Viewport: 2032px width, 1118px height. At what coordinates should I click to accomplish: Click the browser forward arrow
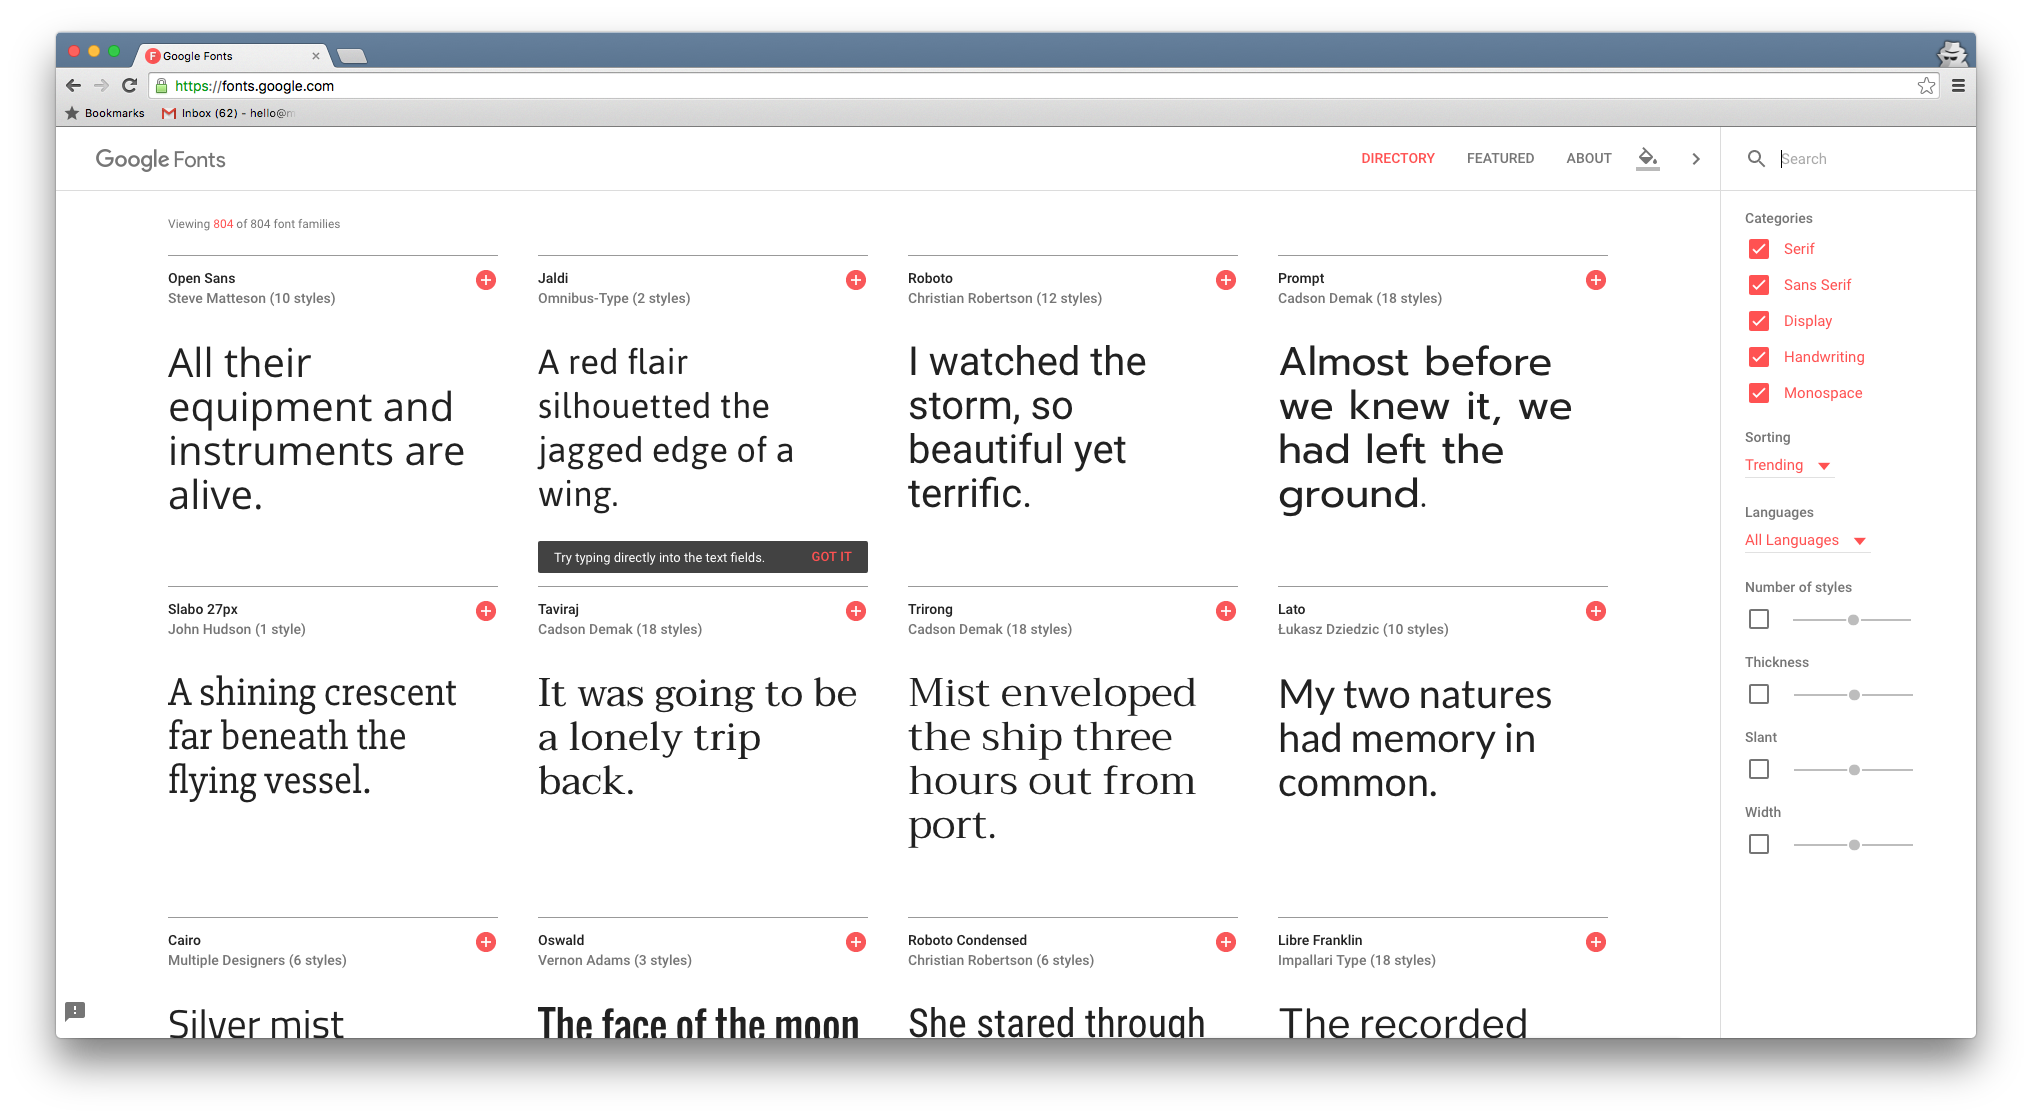pyautogui.click(x=101, y=85)
